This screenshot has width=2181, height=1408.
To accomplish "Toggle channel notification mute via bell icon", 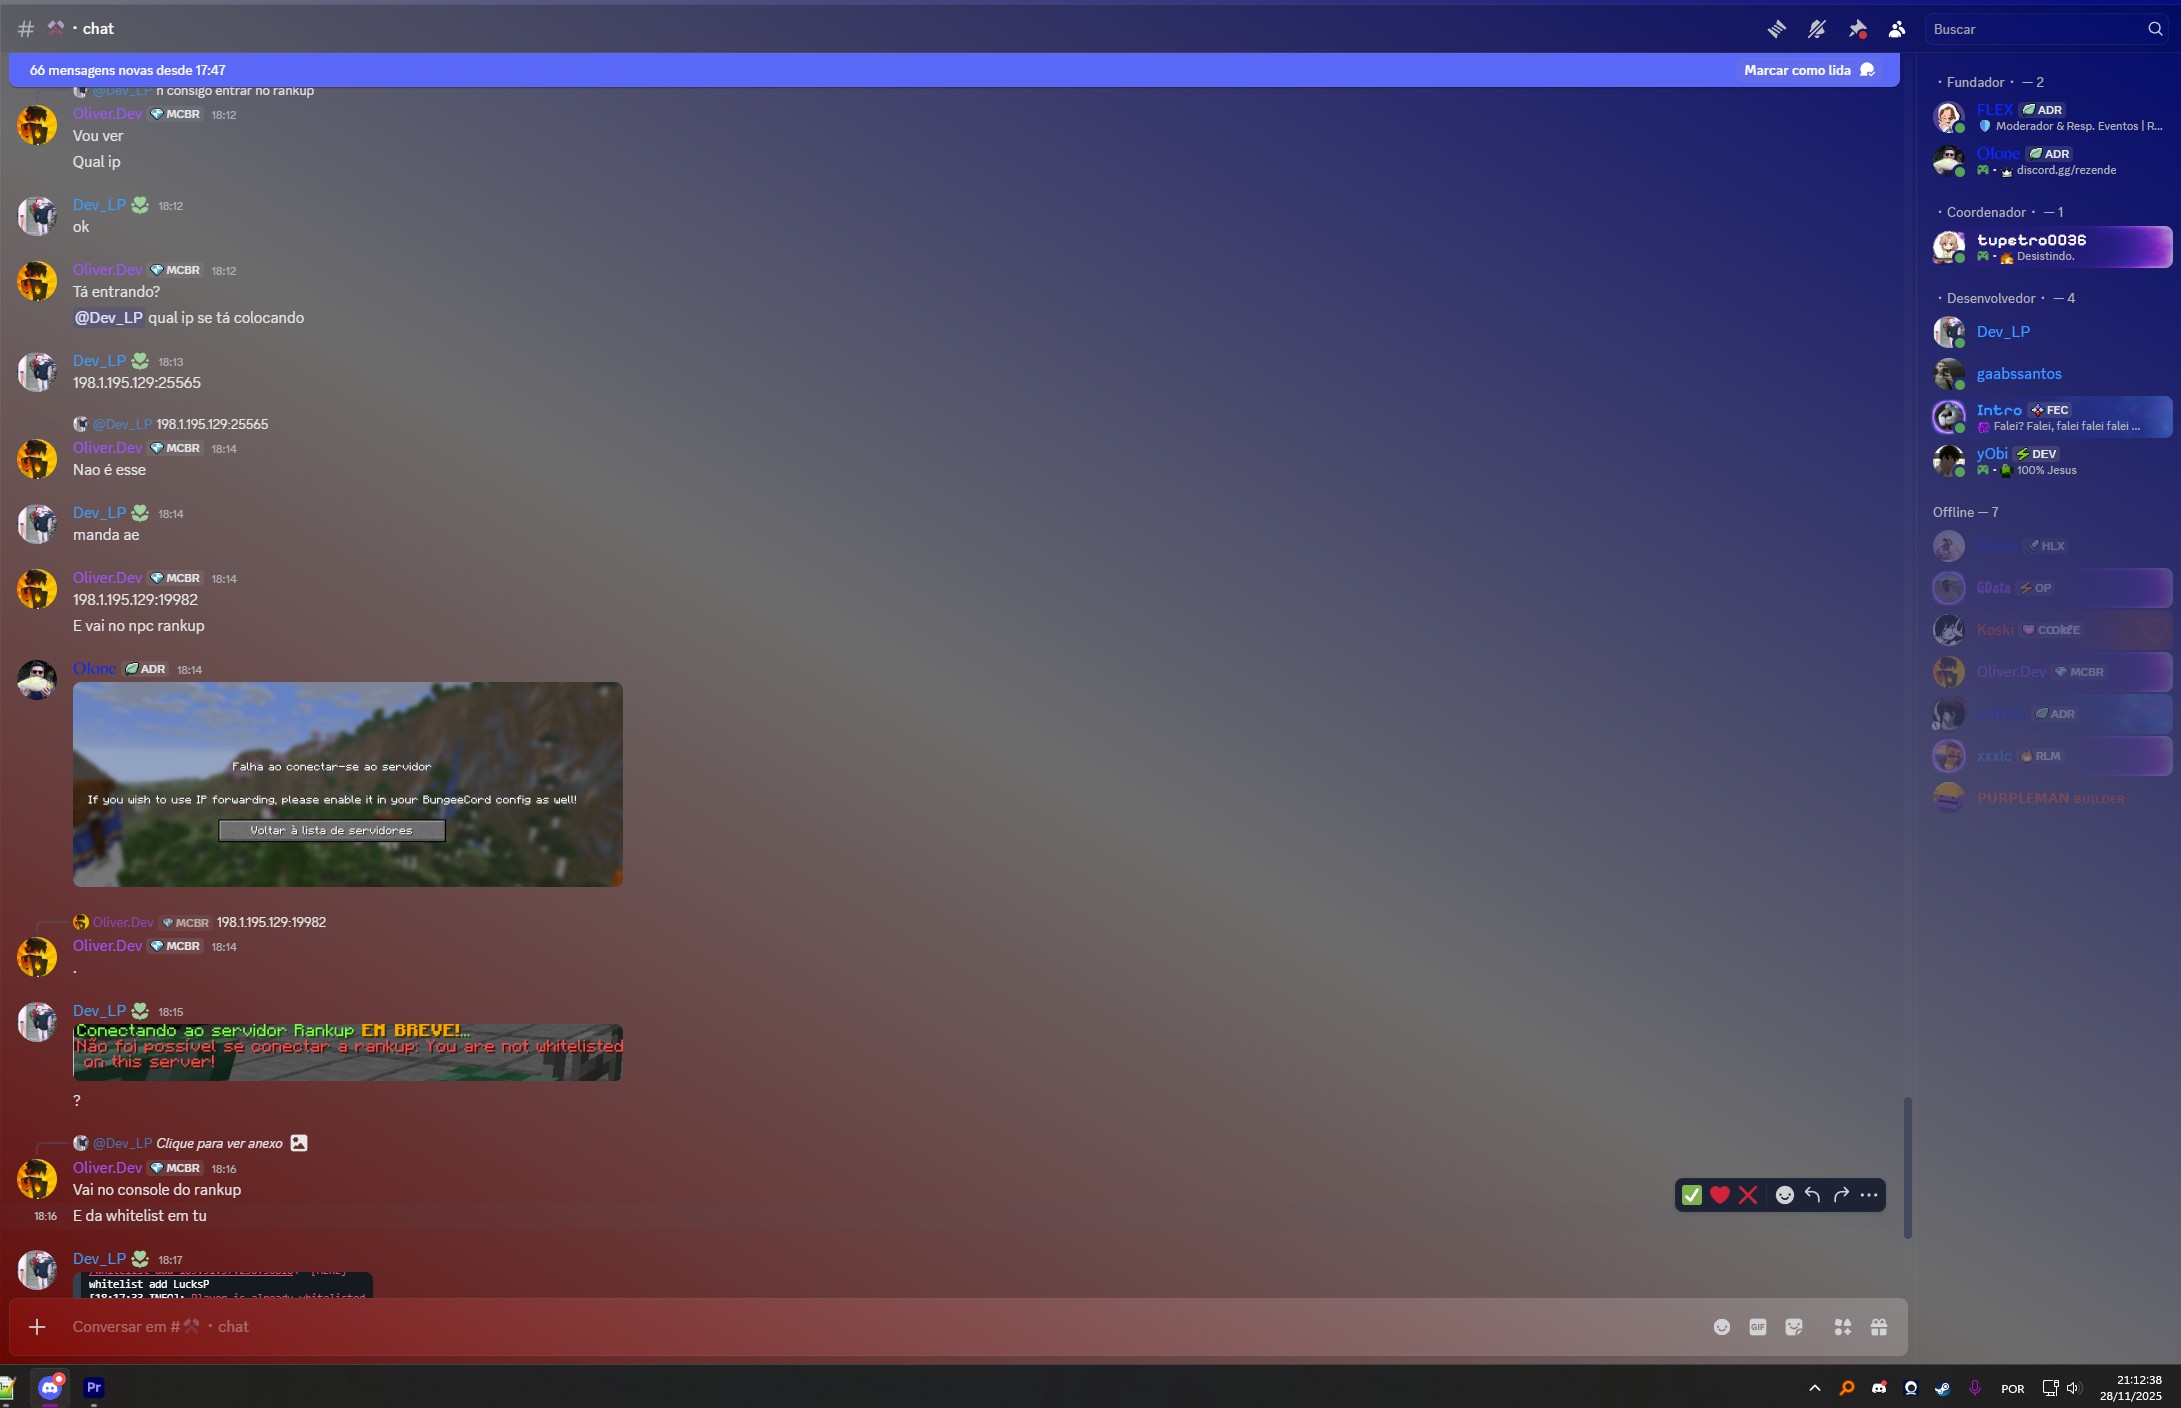I will click(1817, 29).
